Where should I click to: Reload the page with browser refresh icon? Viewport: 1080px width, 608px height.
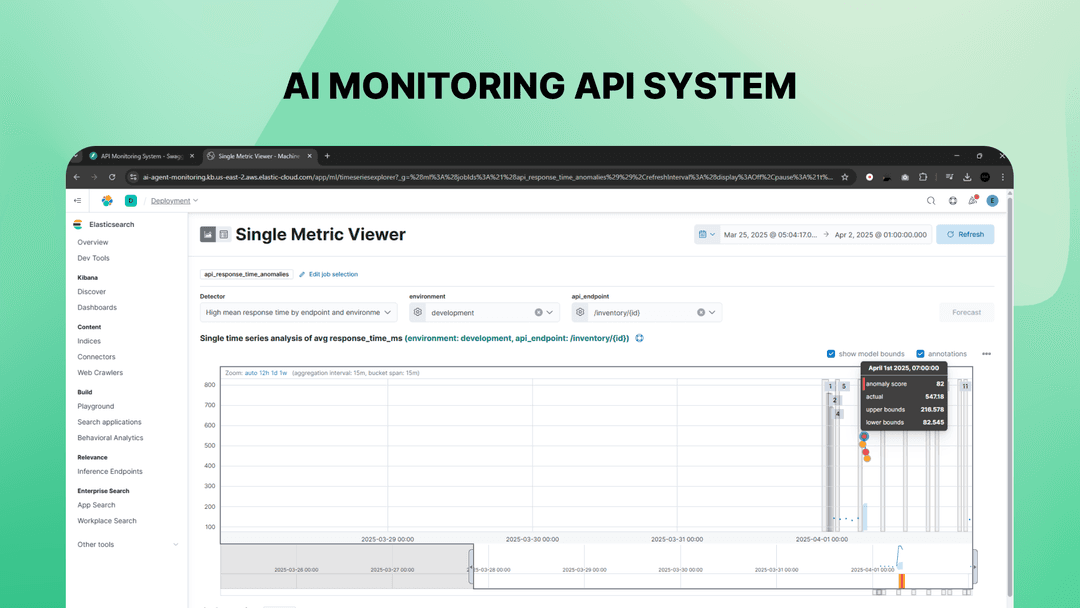112,177
